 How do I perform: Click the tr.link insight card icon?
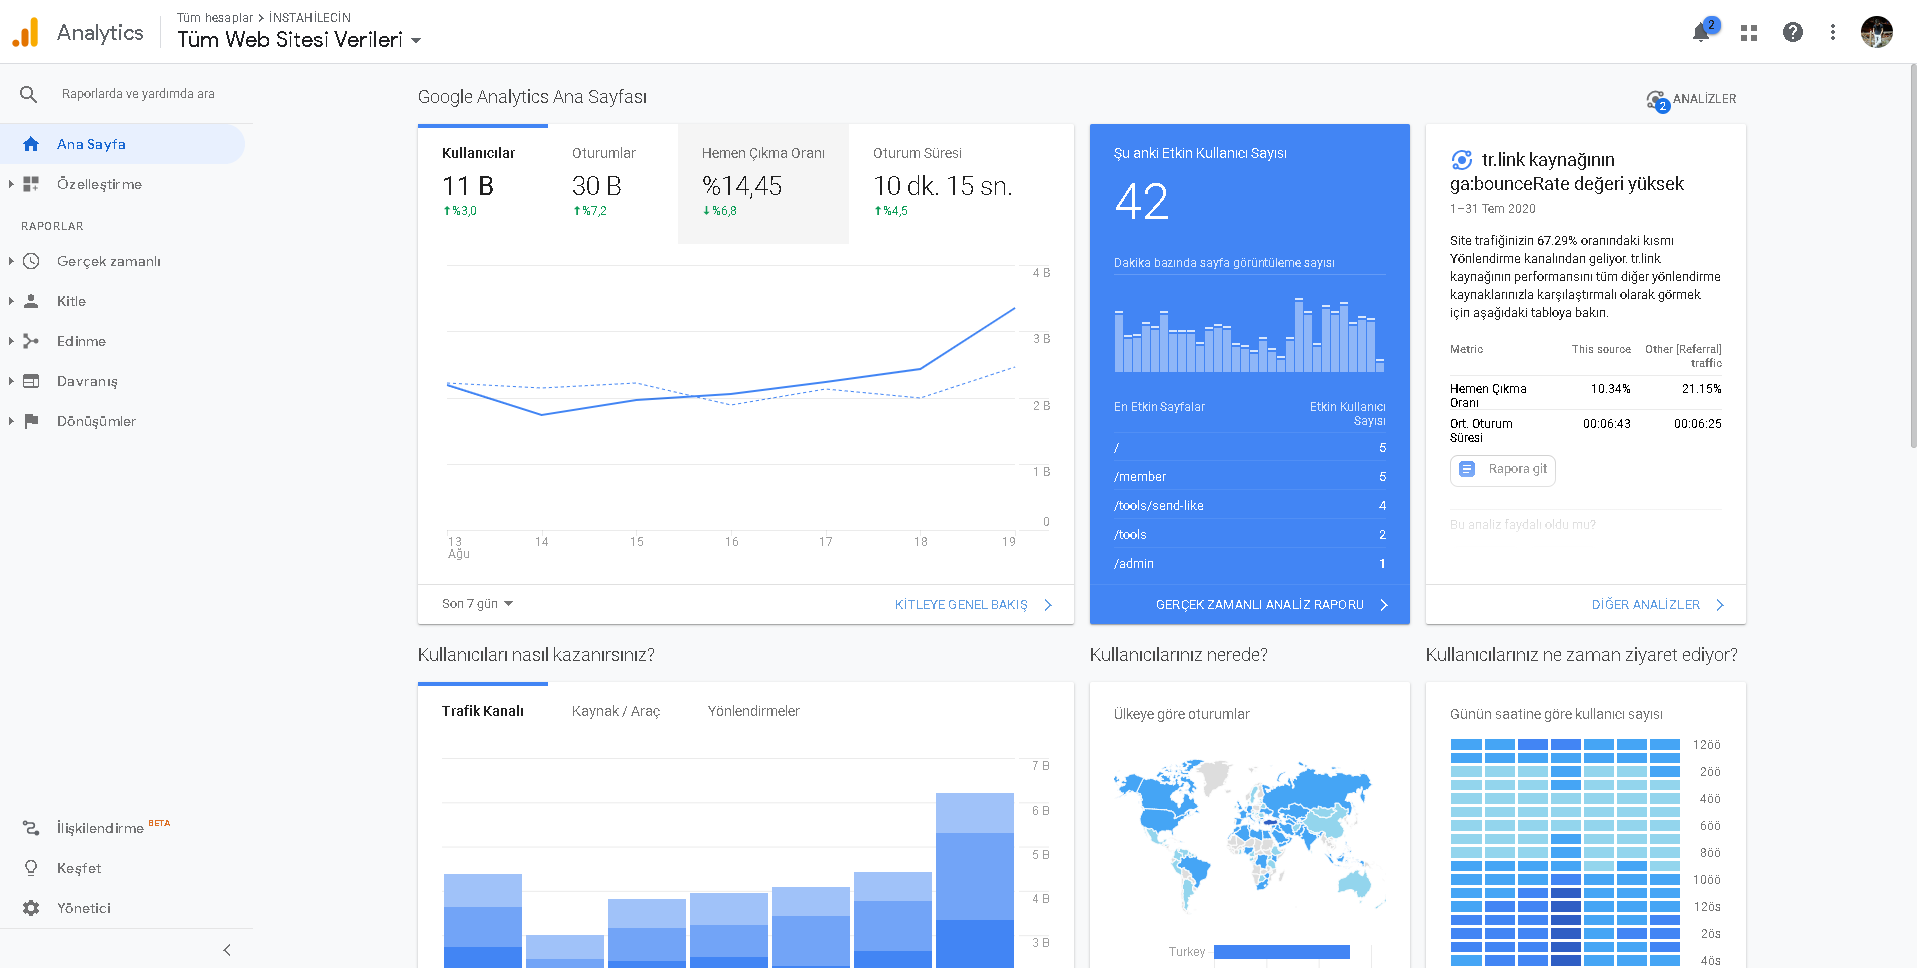coord(1461,160)
